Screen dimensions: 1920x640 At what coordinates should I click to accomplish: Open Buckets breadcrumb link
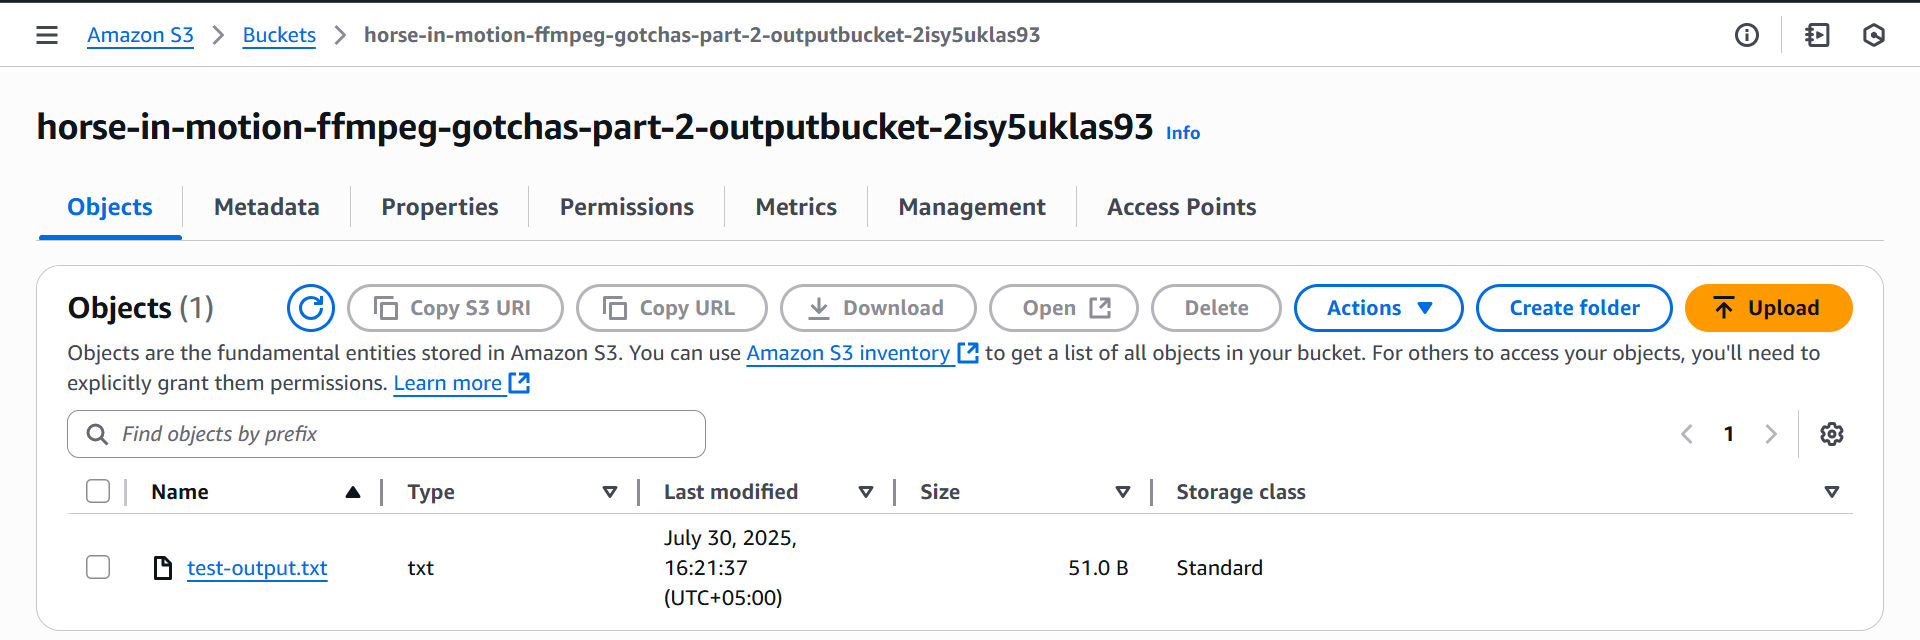(279, 35)
